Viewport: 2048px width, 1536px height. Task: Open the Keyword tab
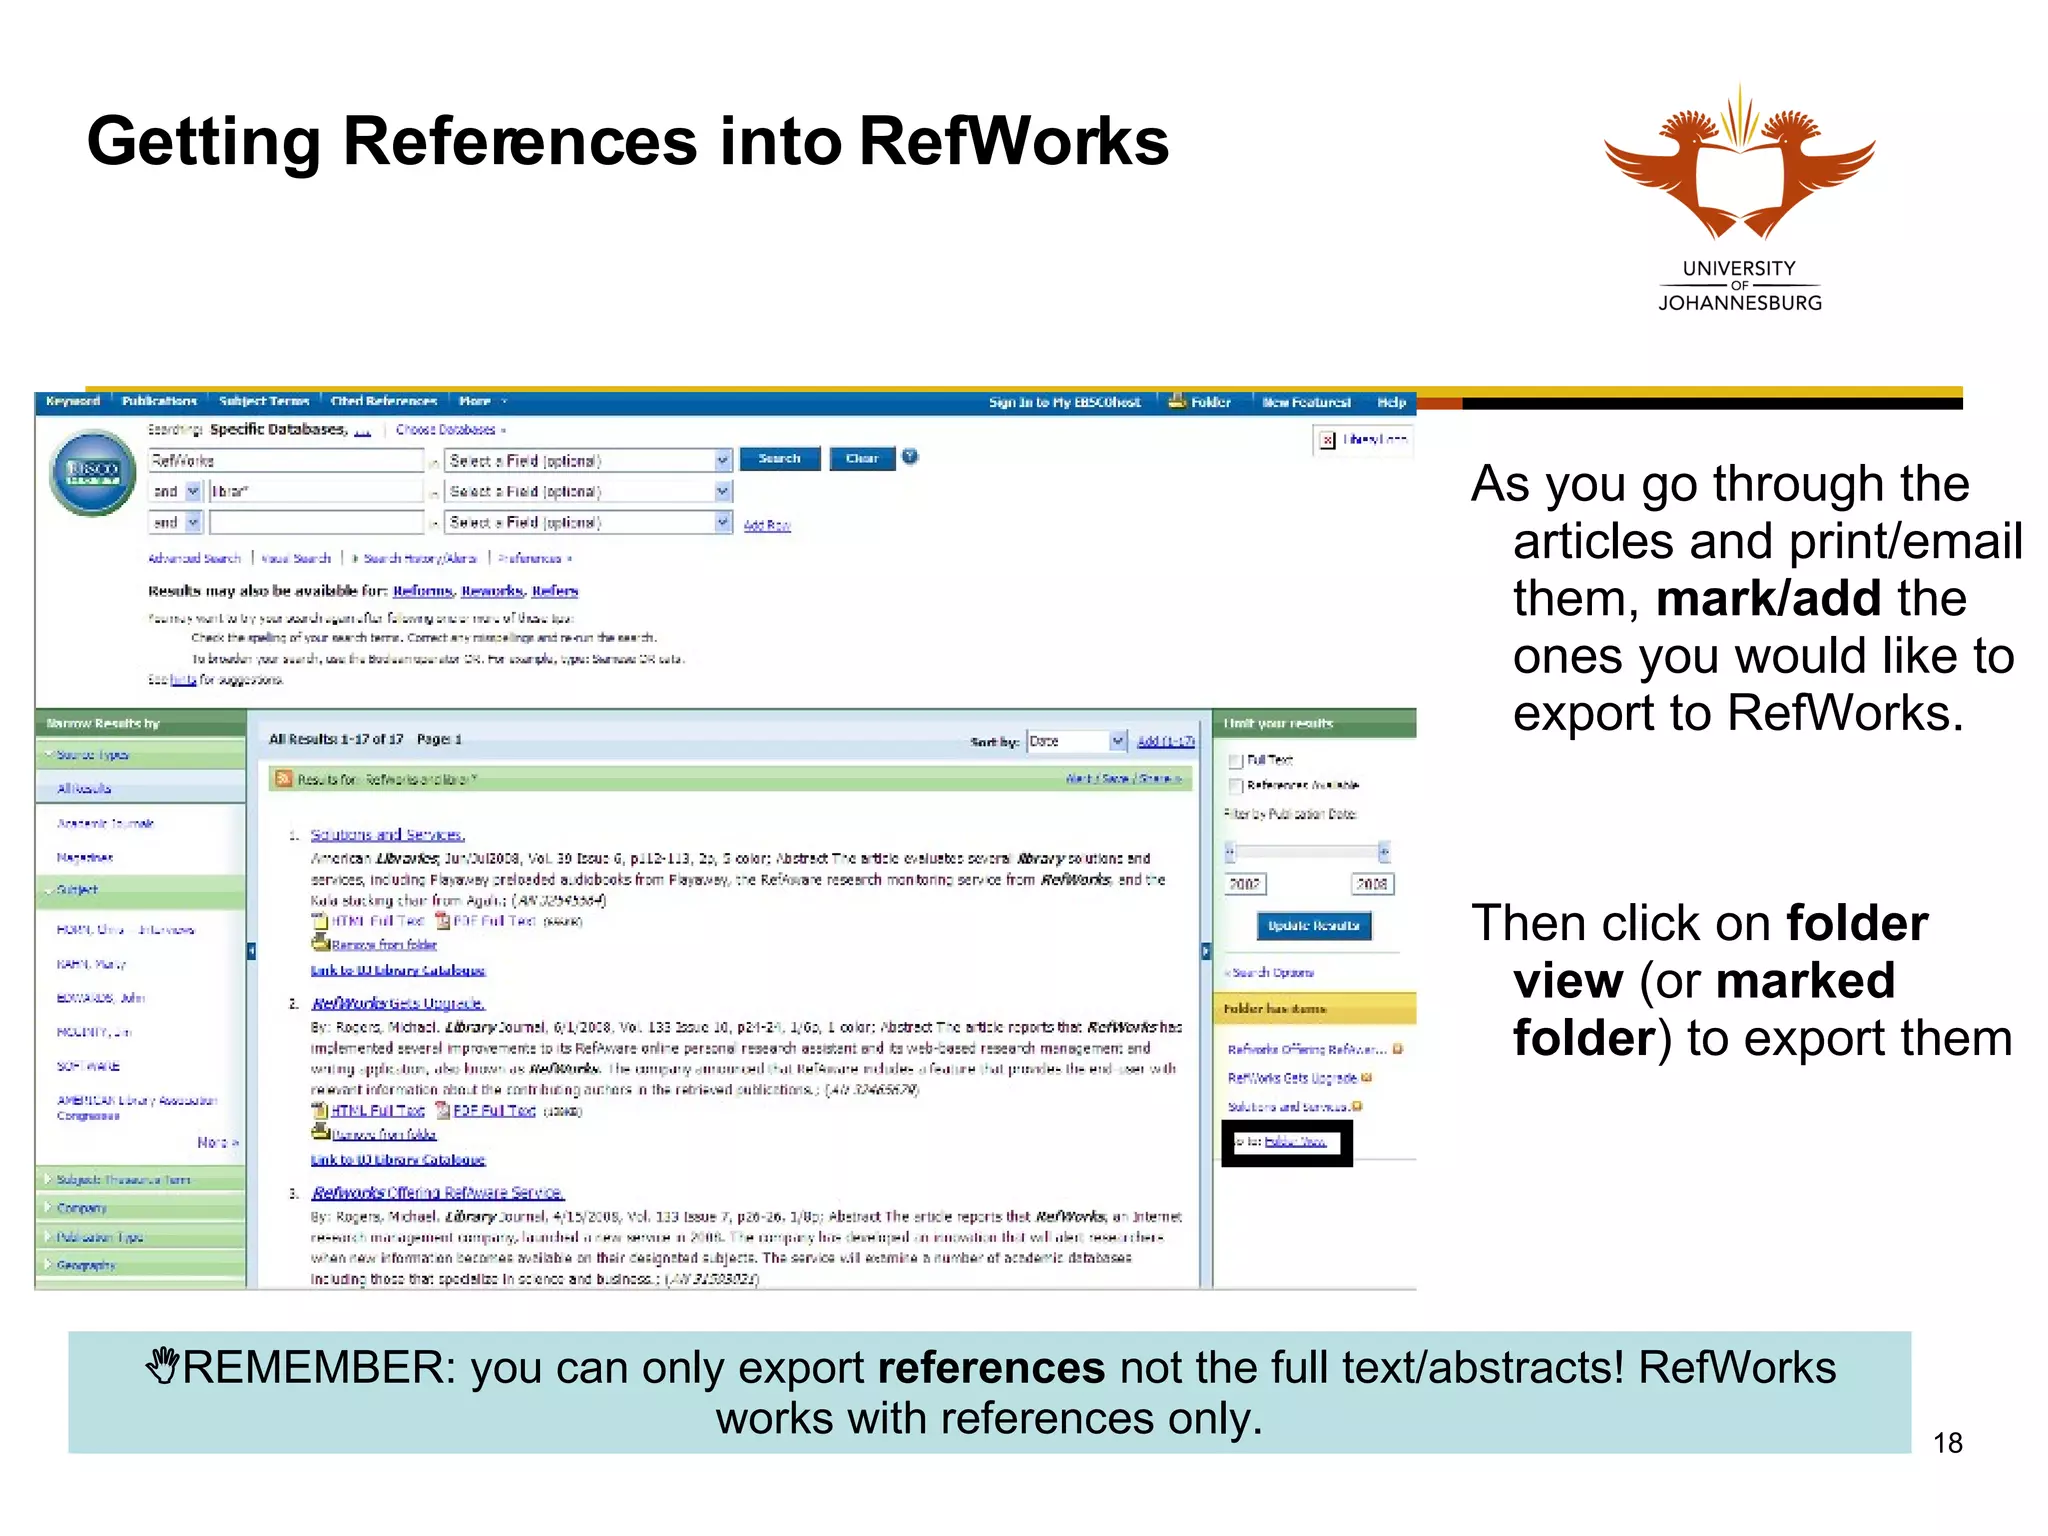pos(73,401)
